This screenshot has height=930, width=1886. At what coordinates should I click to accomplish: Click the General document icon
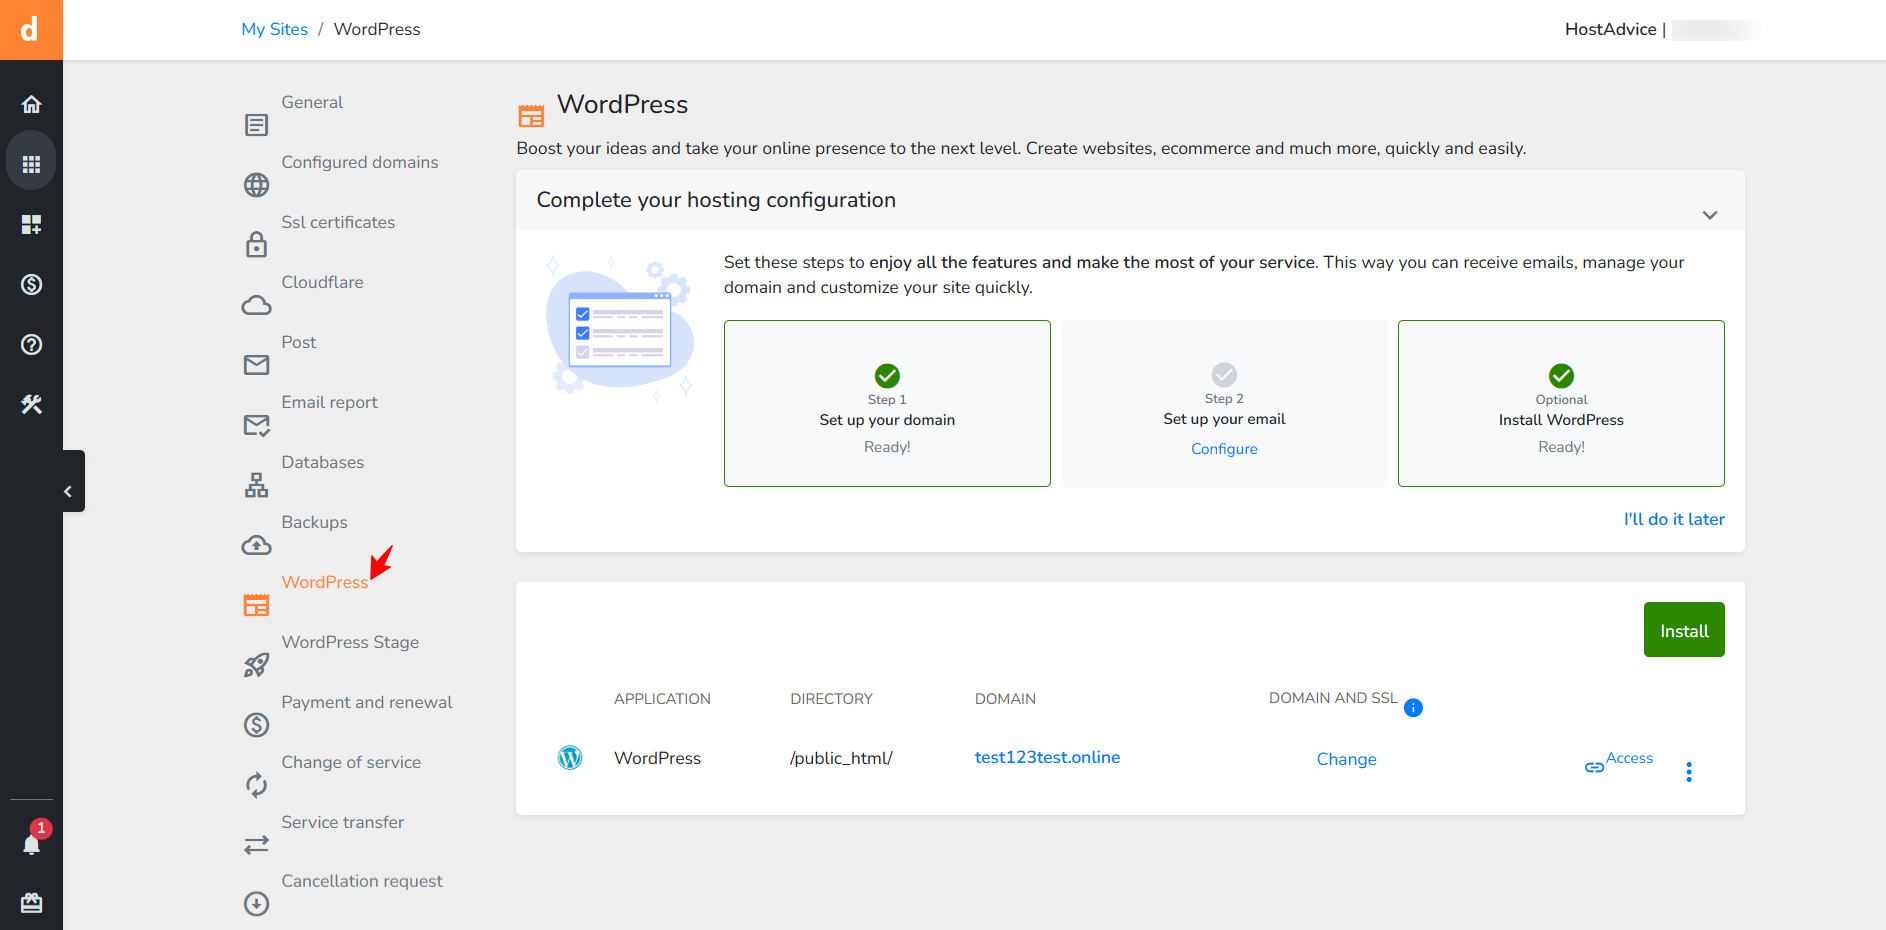point(256,125)
